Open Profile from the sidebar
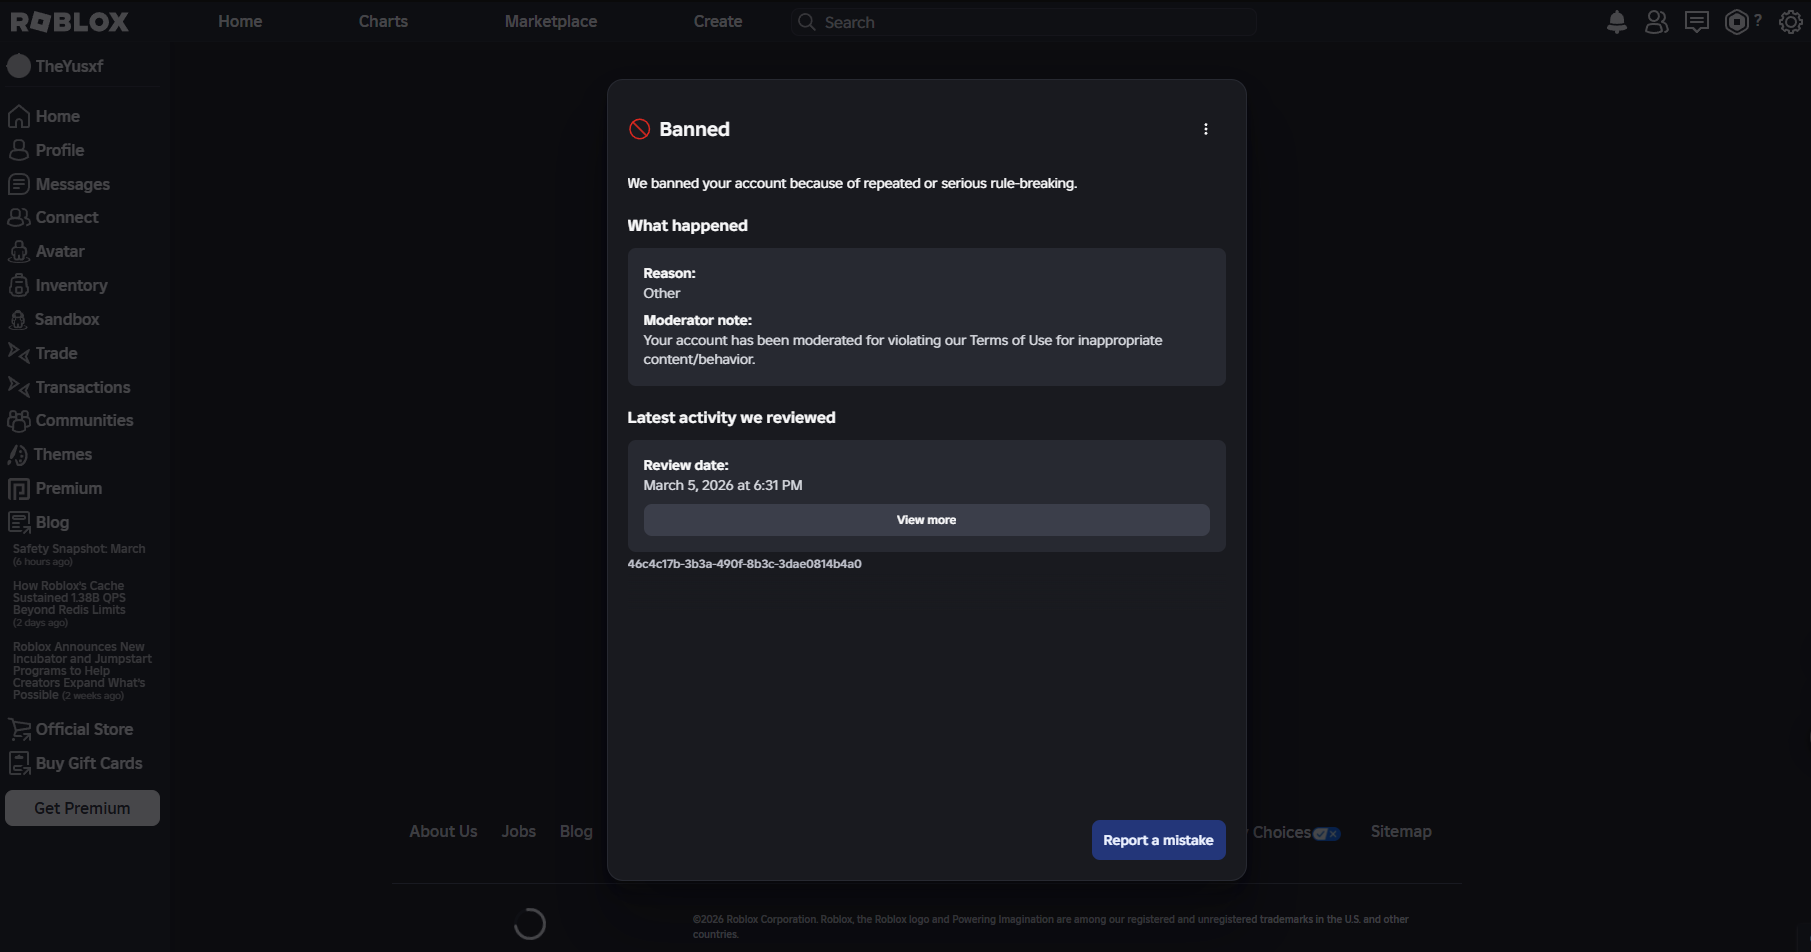 (47, 150)
